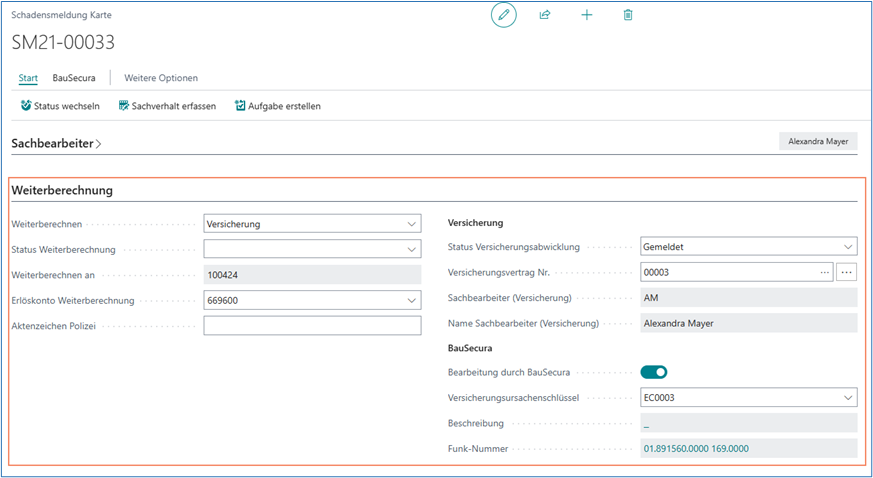Click the Aufgabe erstellen action

(x=278, y=106)
